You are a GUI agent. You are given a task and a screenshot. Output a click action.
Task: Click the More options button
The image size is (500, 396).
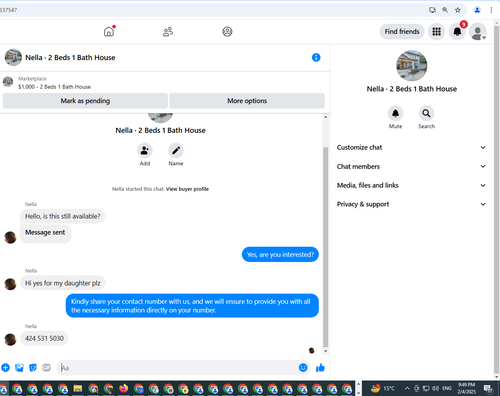[x=247, y=101]
